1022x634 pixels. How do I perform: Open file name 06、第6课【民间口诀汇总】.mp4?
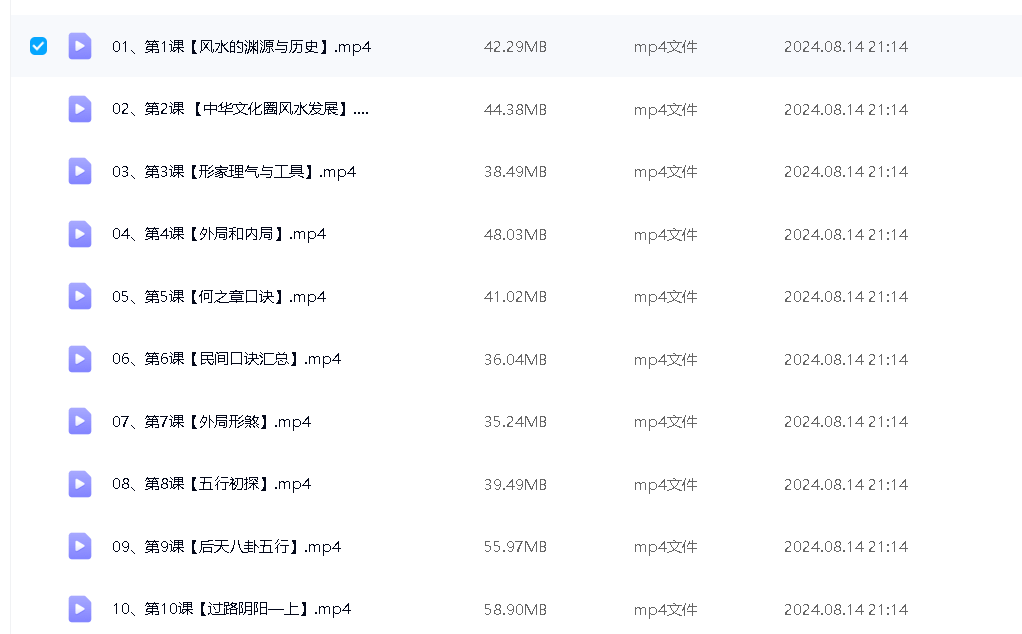(226, 359)
